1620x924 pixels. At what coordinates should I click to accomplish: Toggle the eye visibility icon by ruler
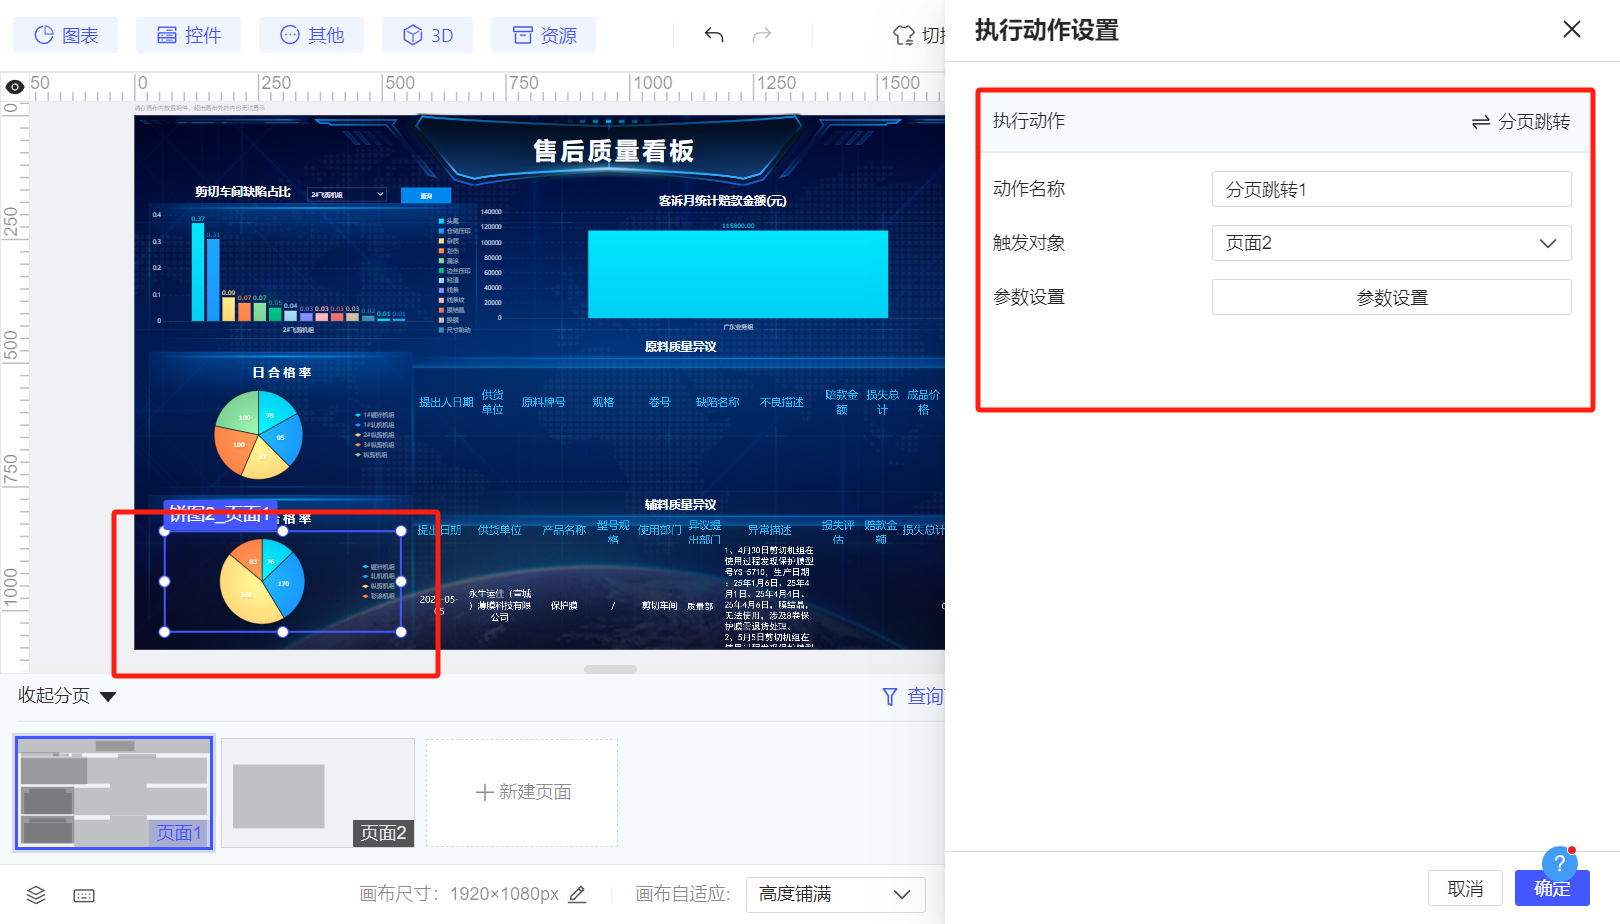[15, 87]
